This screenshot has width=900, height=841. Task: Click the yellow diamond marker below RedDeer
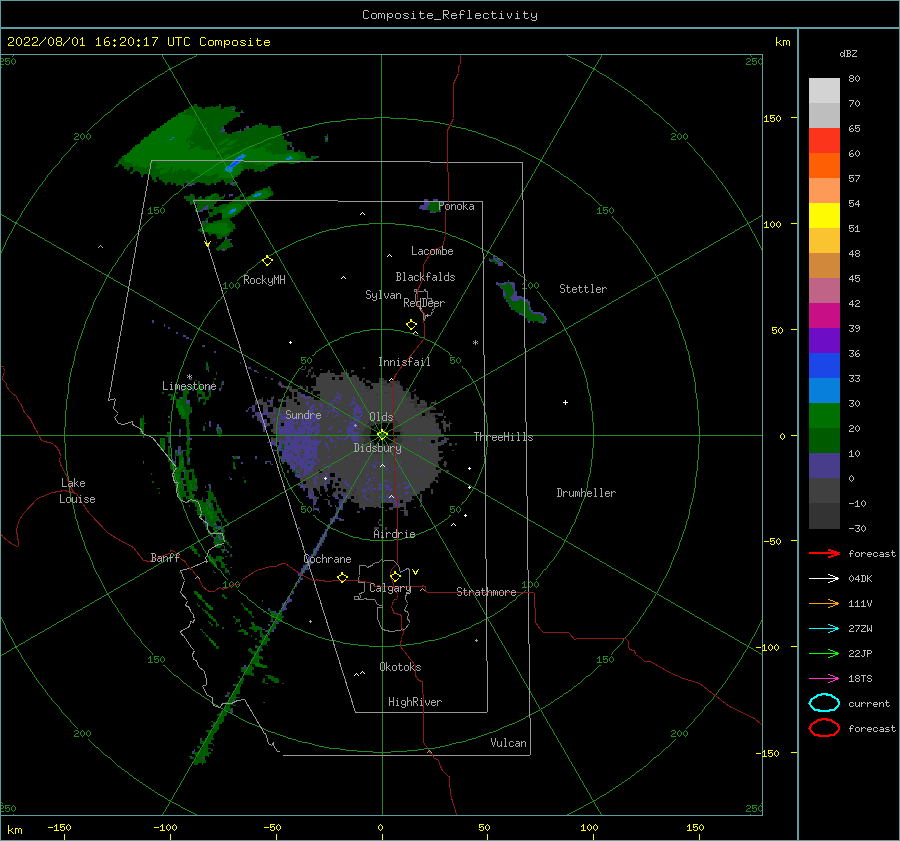pyautogui.click(x=412, y=325)
